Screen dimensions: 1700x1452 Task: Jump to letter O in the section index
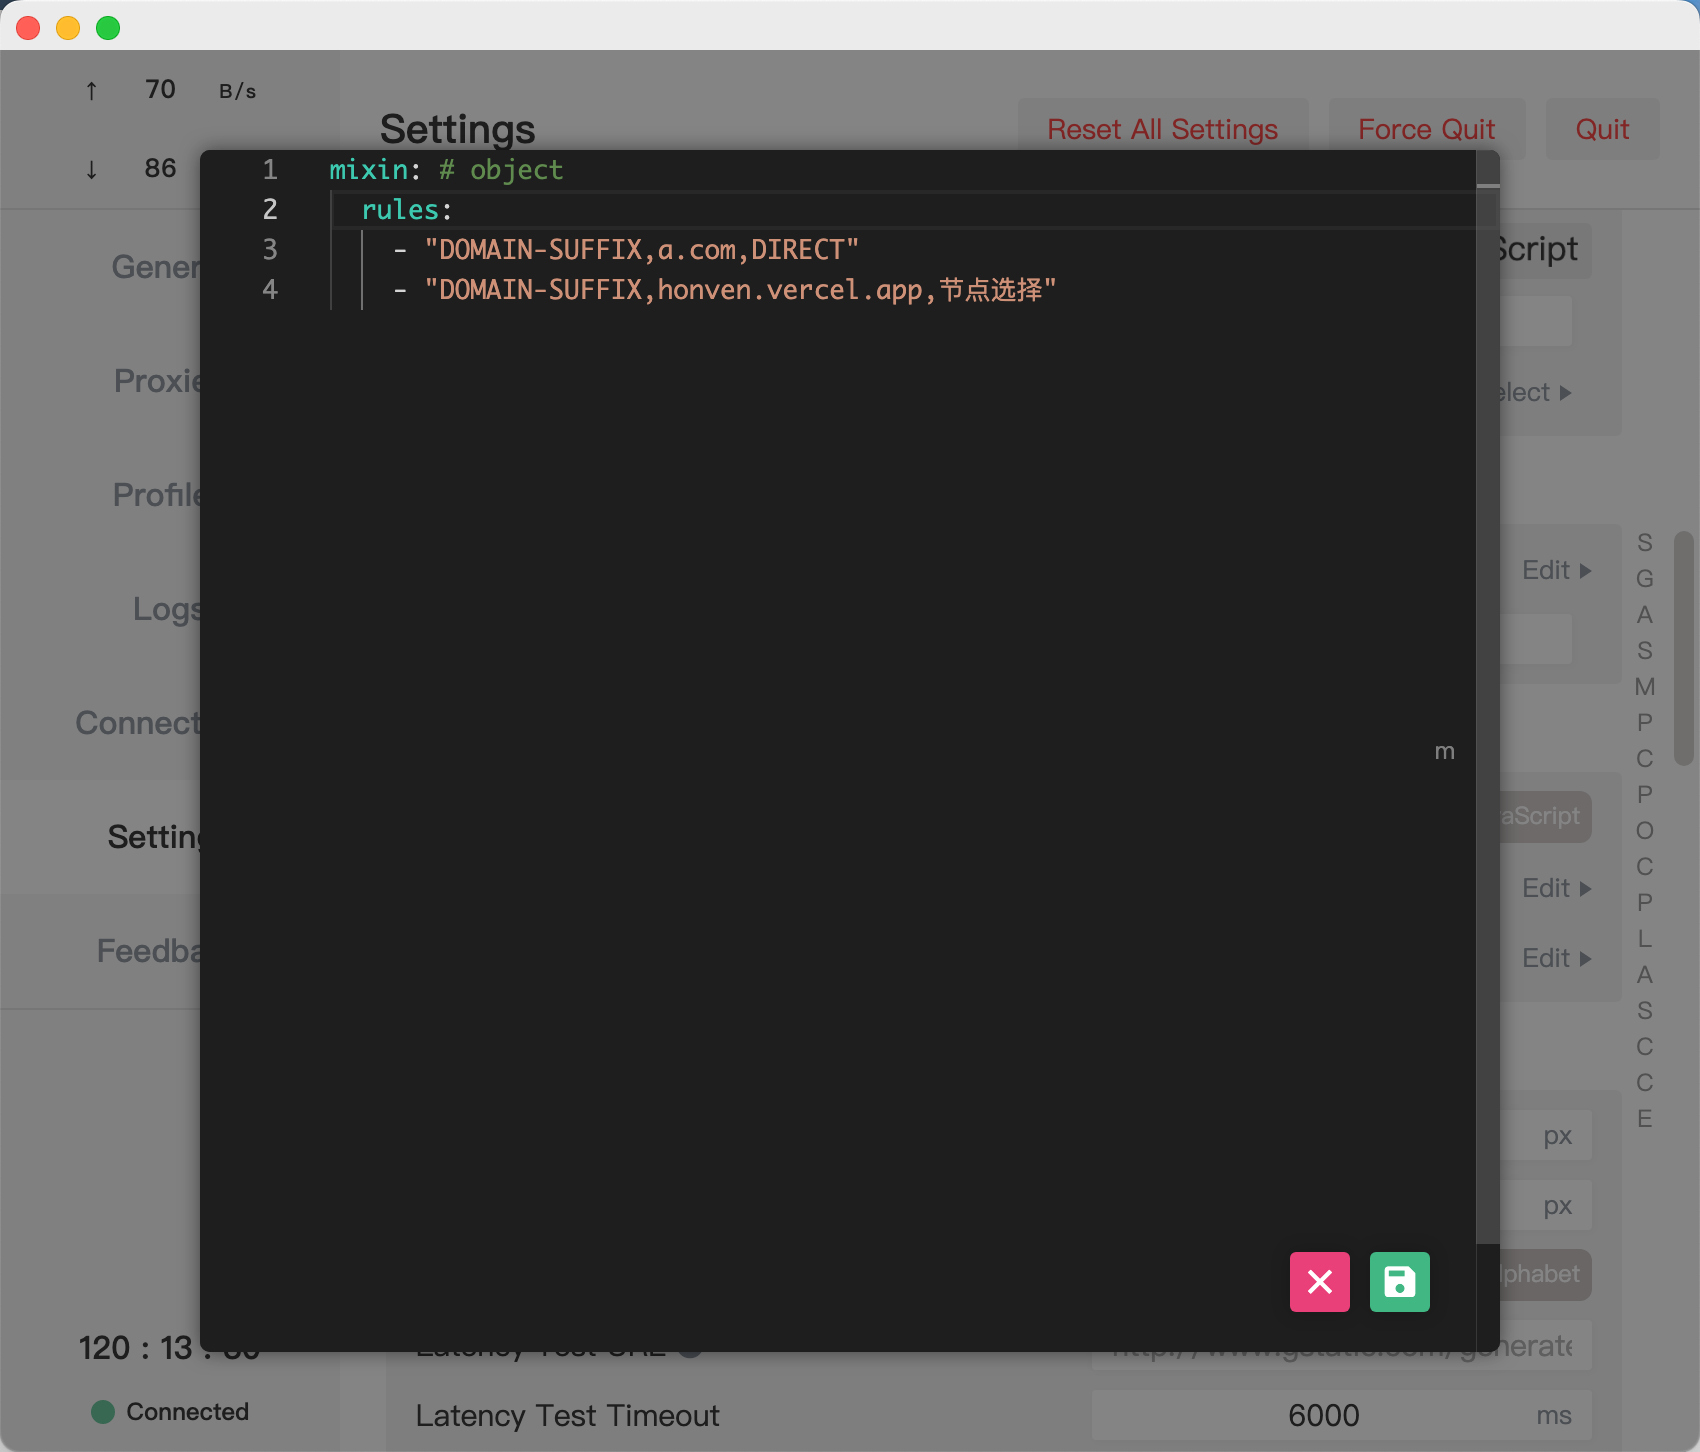(1644, 831)
